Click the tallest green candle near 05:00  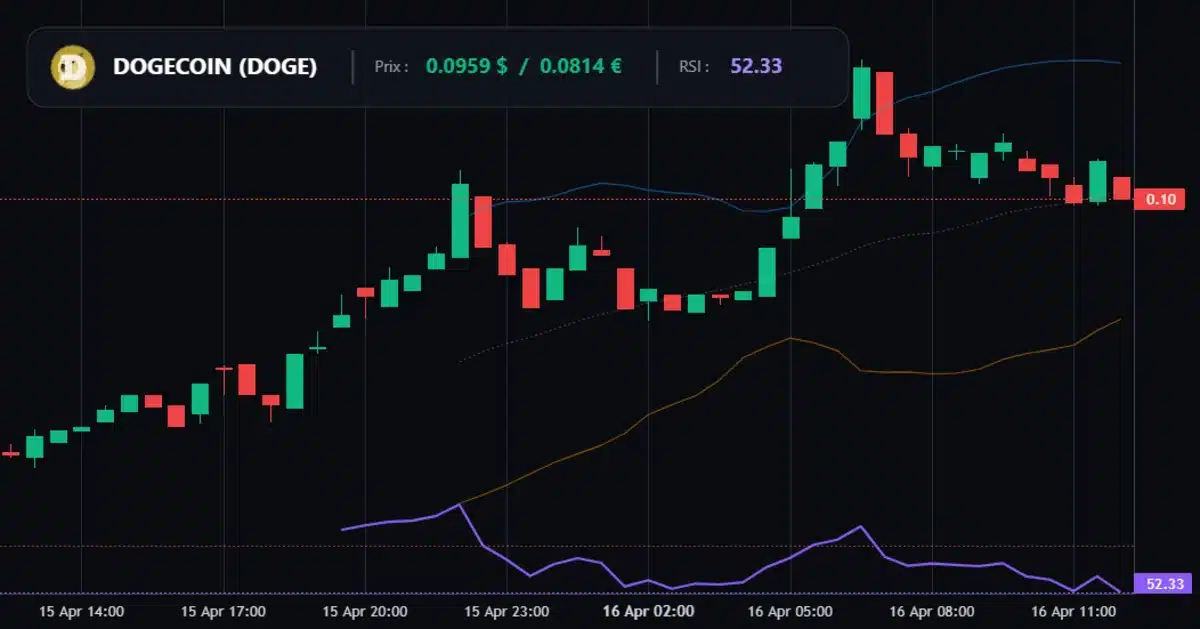click(x=861, y=95)
